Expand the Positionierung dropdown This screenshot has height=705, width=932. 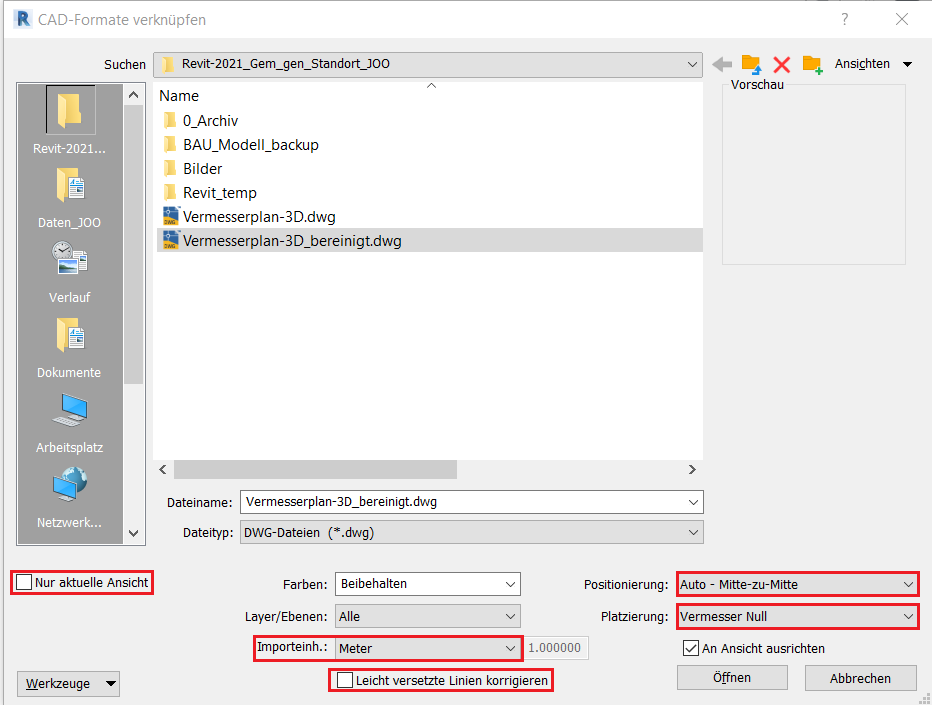click(797, 584)
